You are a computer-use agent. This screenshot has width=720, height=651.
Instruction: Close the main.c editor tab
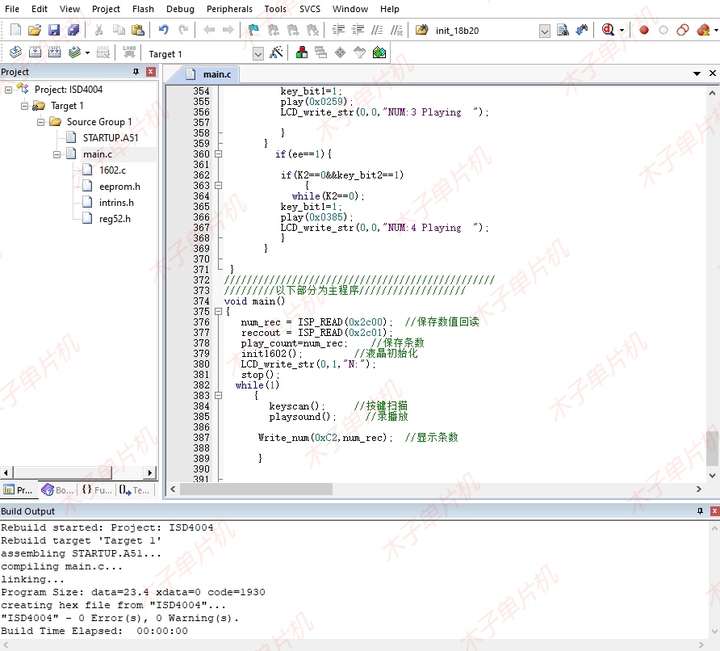tap(712, 73)
